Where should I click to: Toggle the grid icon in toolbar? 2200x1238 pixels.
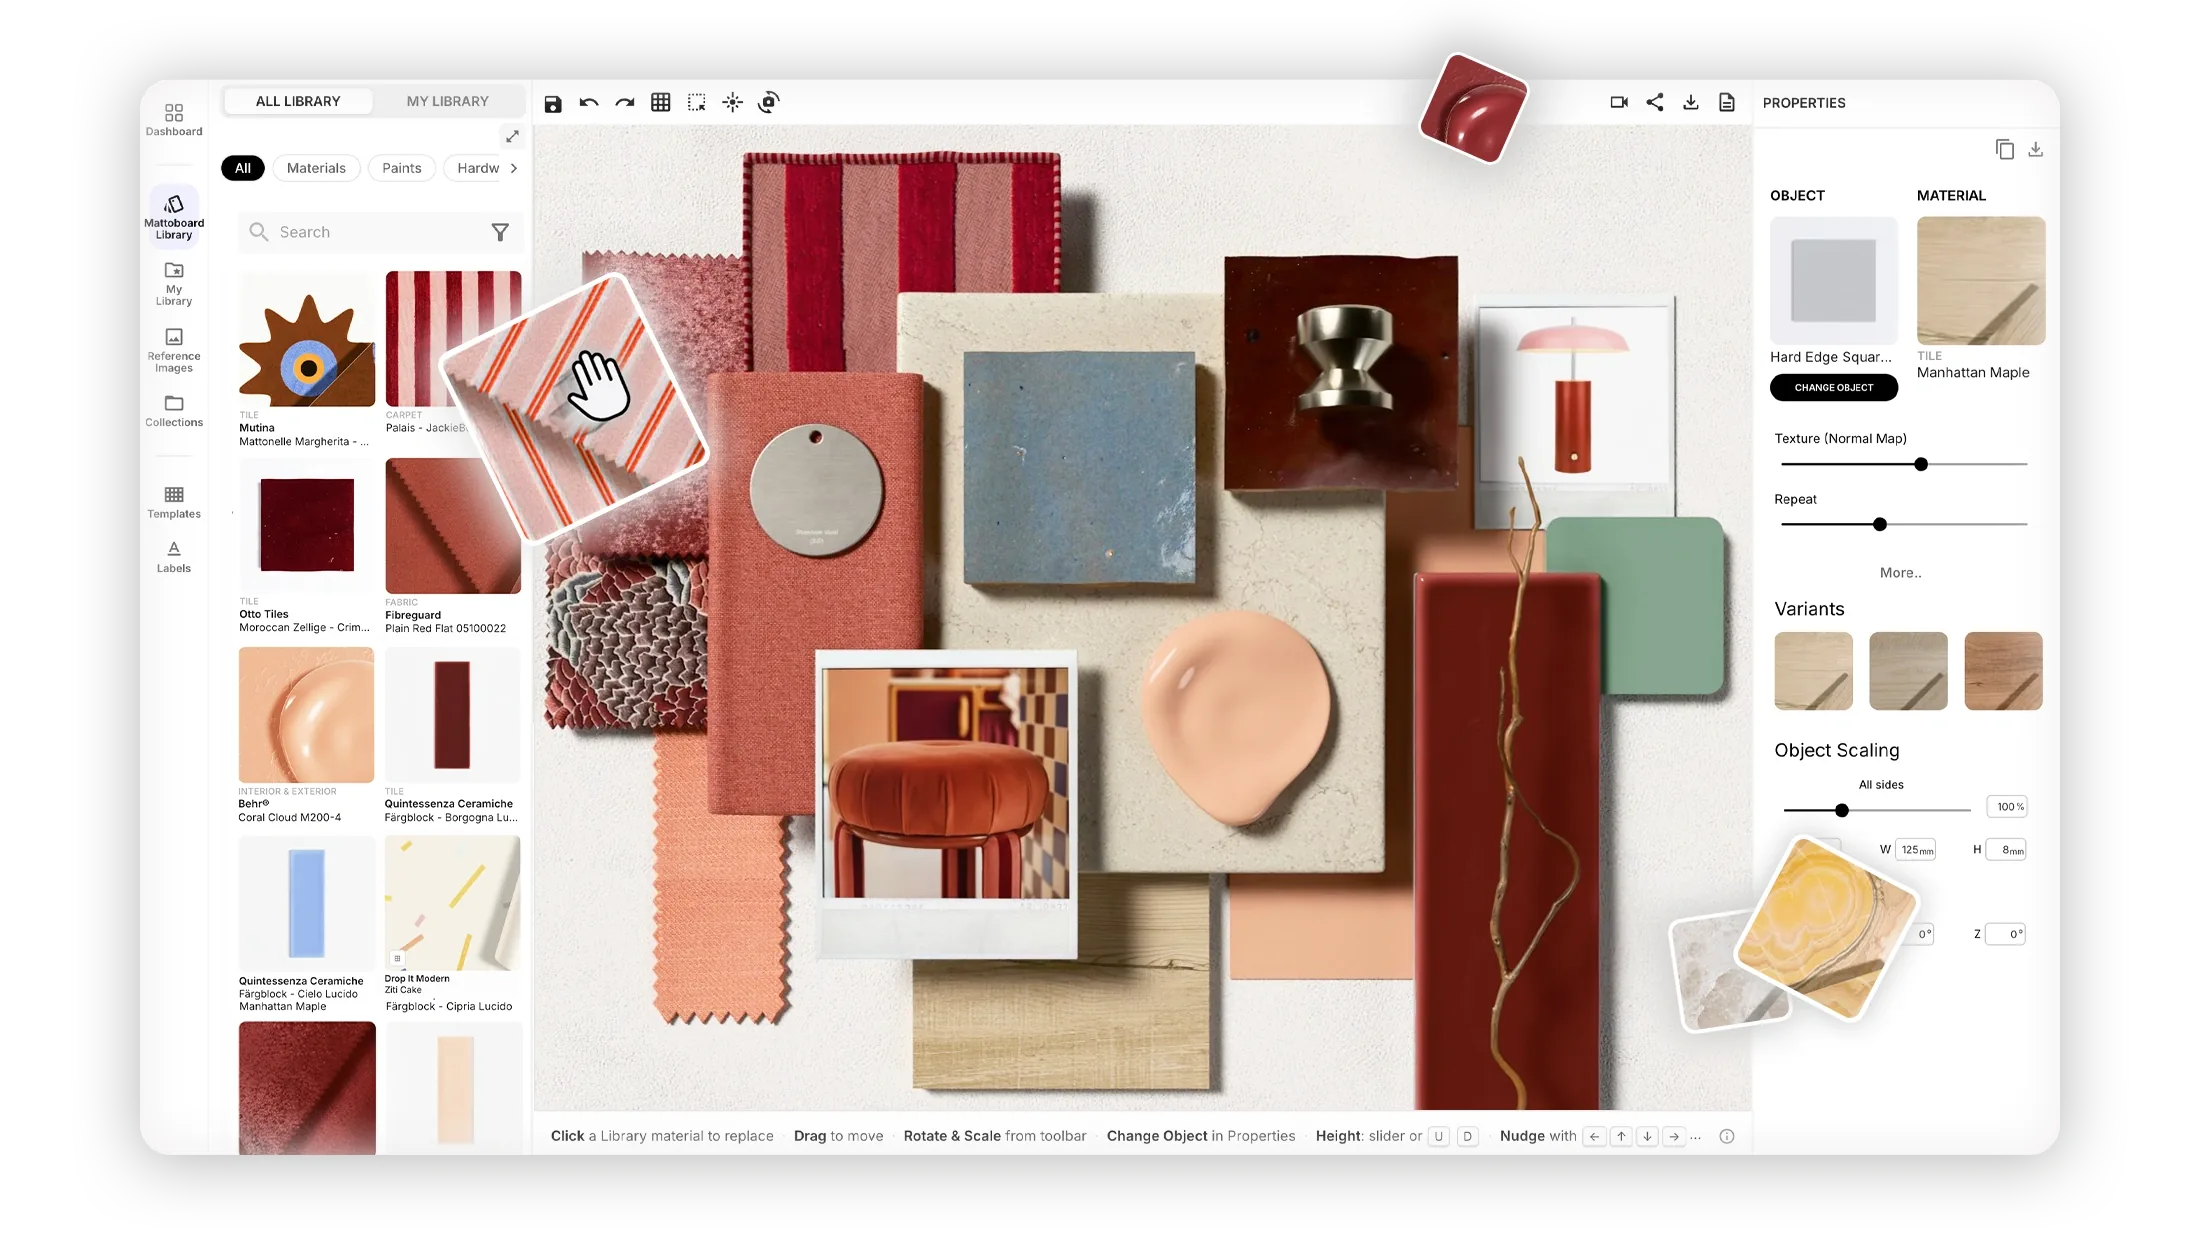click(661, 102)
